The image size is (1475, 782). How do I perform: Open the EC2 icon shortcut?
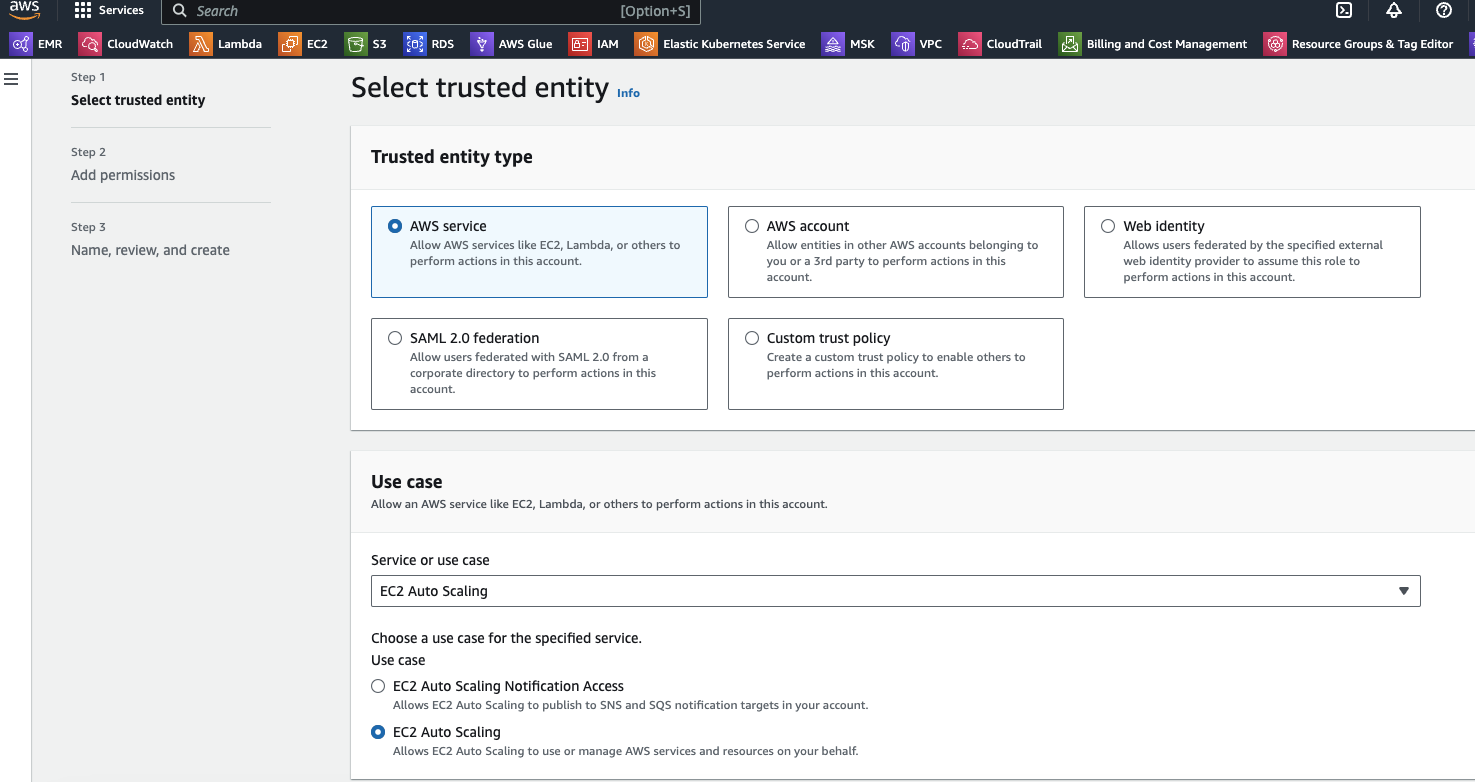coord(290,44)
